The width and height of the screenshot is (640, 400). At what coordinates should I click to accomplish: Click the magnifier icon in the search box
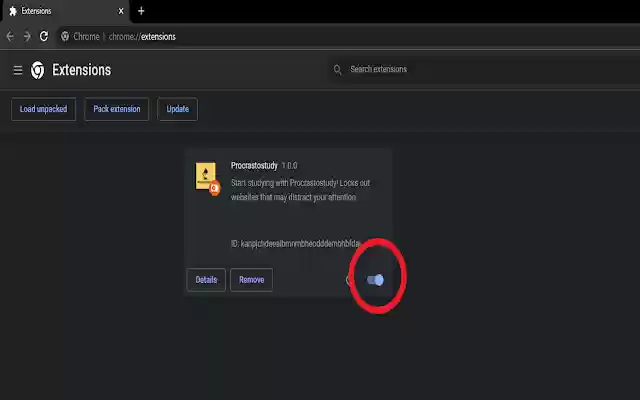point(337,70)
